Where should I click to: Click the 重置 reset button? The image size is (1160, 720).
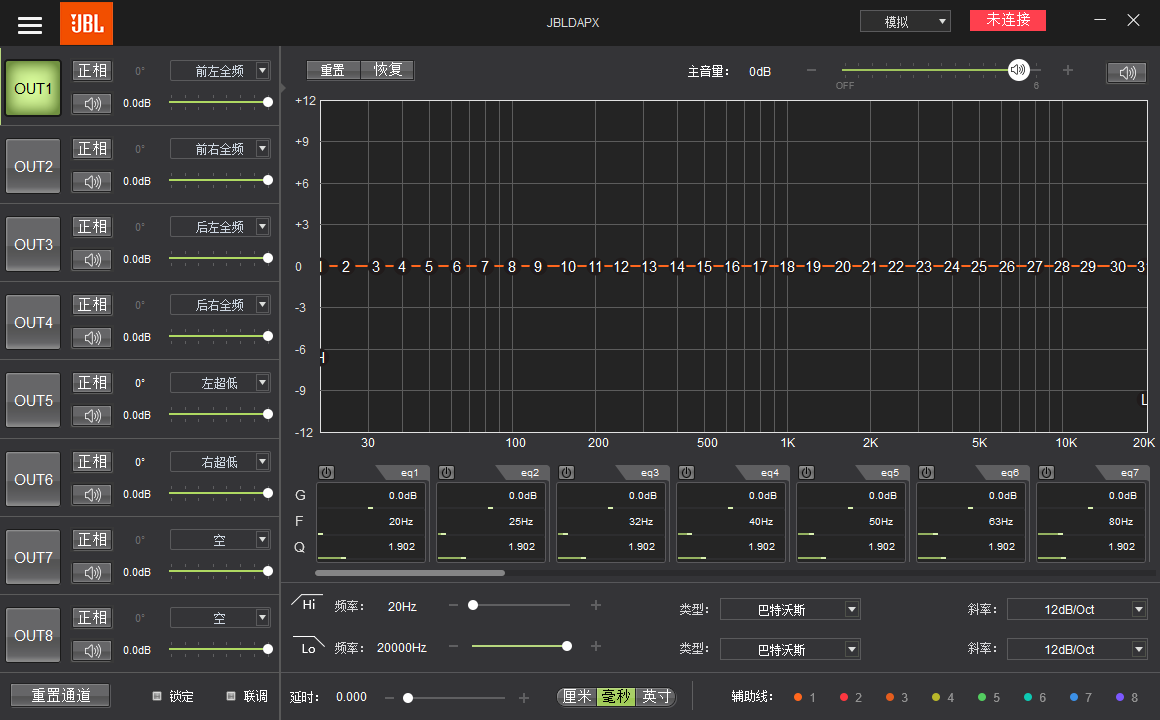pos(333,70)
